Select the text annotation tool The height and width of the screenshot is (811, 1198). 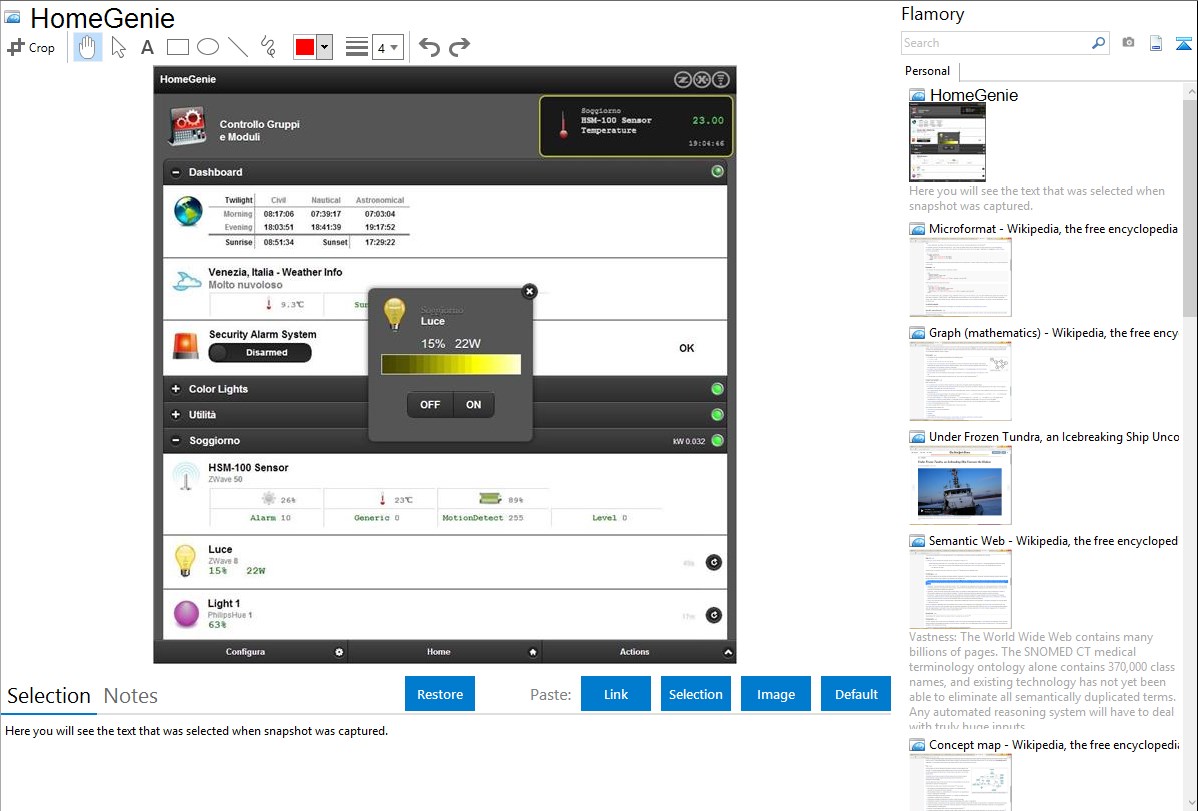[147, 47]
